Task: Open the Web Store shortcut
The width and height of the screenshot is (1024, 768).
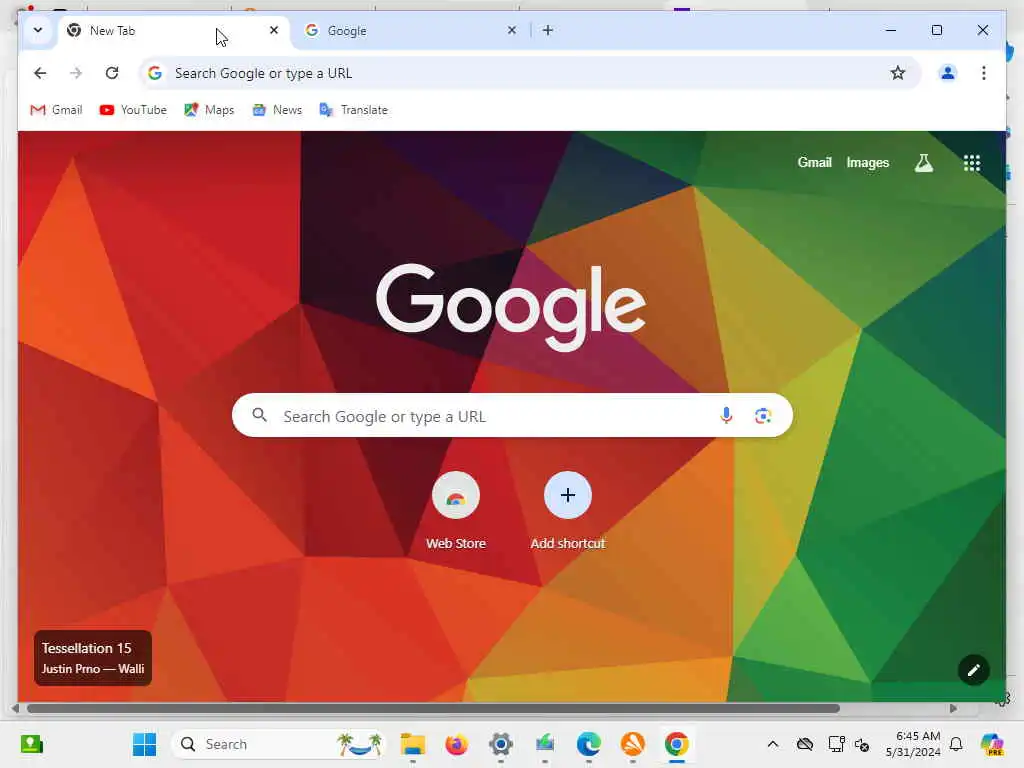Action: tap(456, 511)
